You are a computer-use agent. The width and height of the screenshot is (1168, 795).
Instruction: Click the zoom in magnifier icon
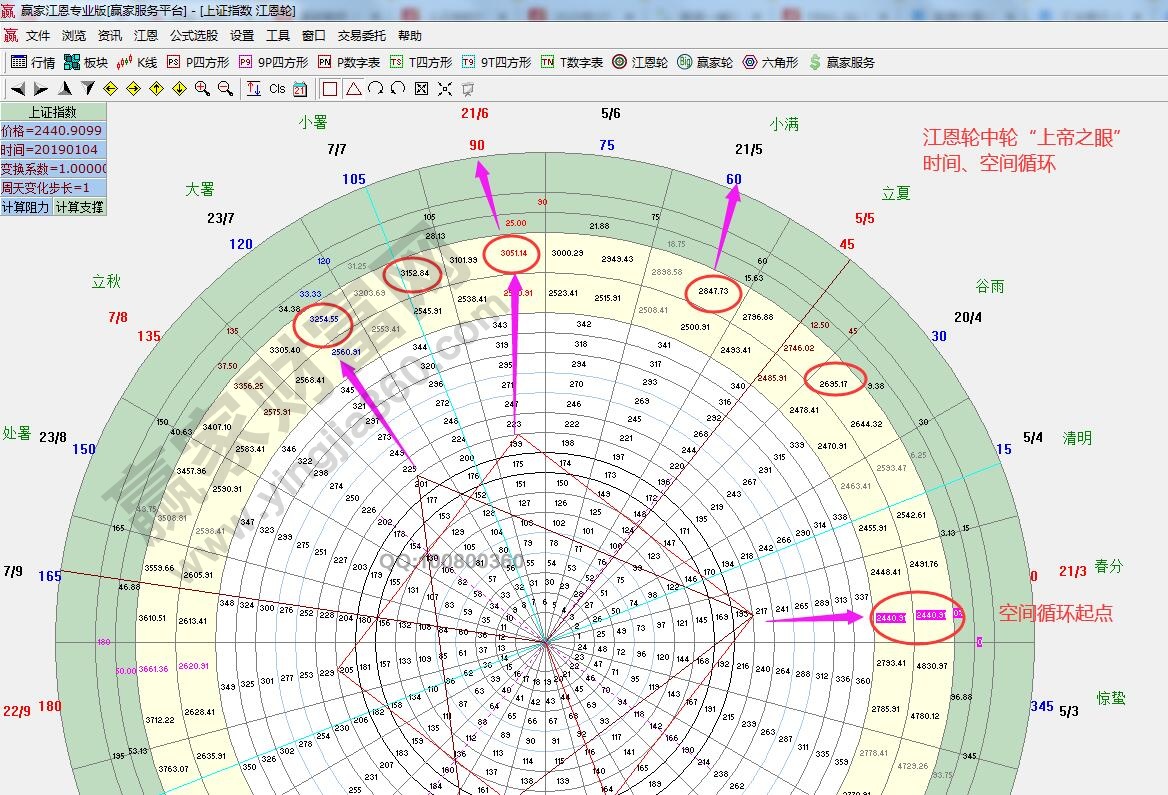point(202,89)
